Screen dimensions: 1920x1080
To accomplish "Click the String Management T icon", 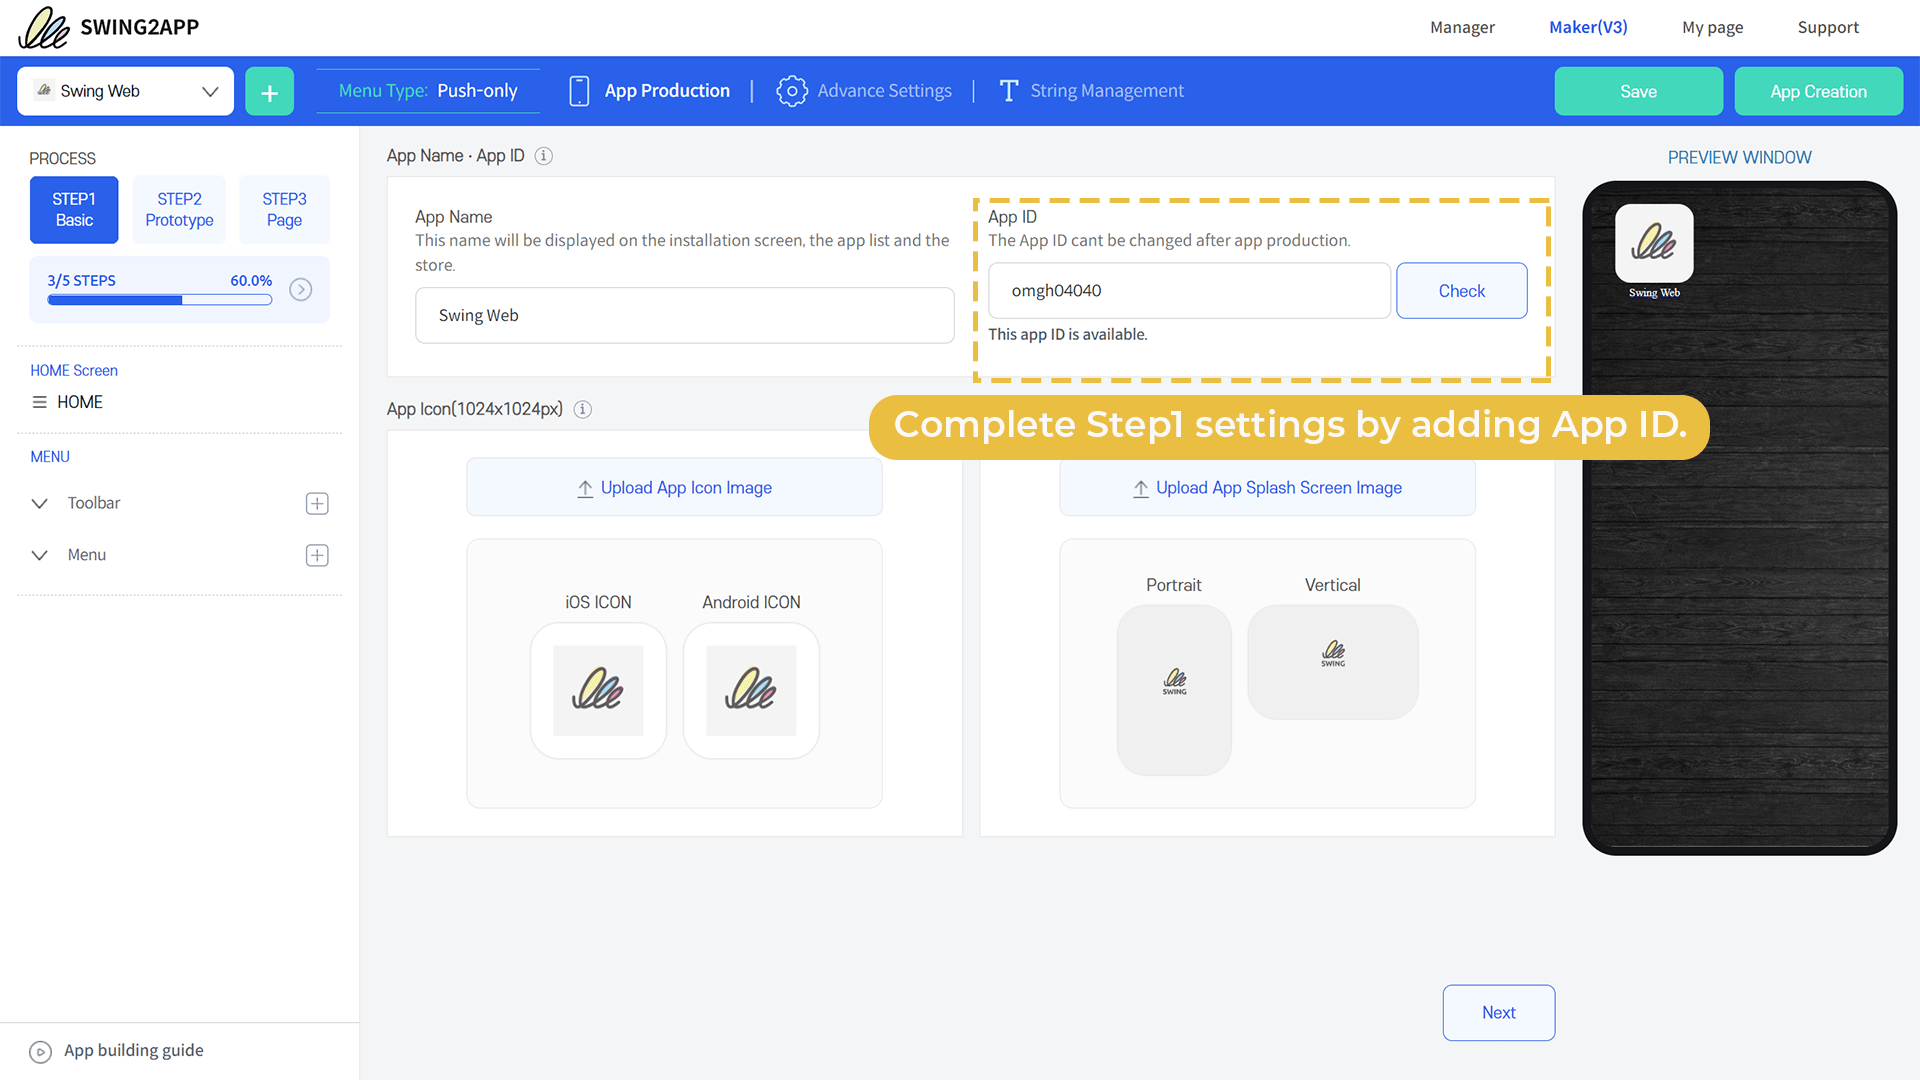I will point(1008,90).
